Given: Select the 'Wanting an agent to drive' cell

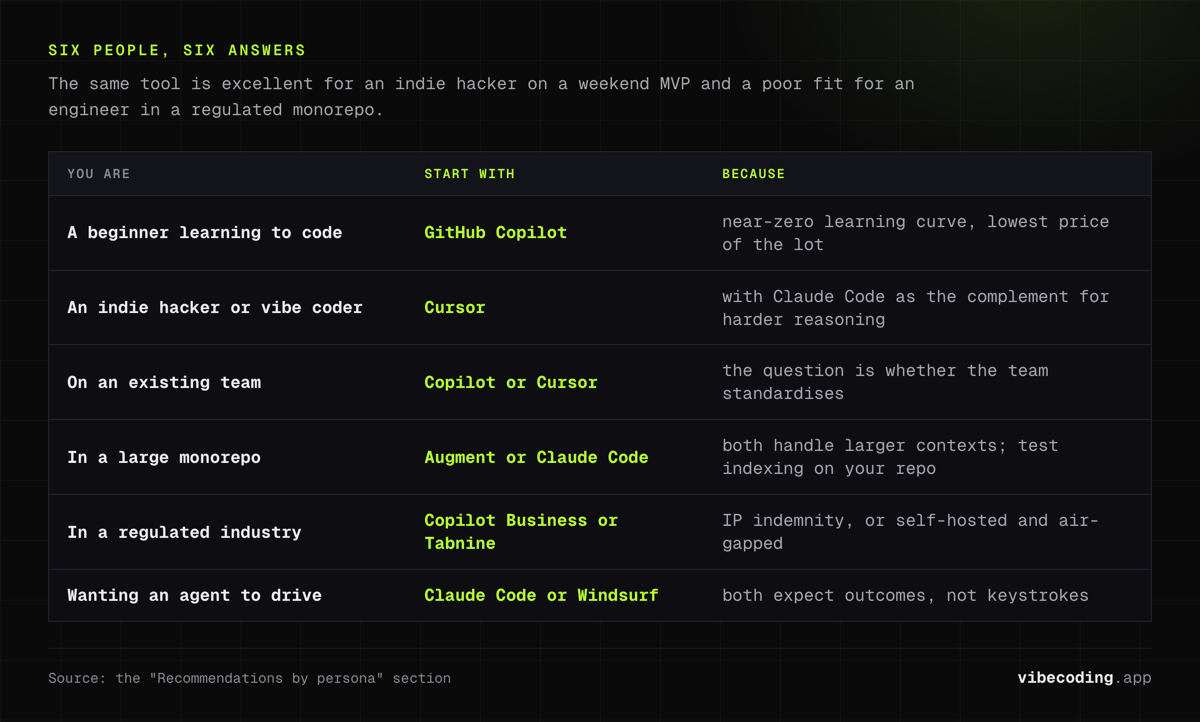Looking at the screenshot, I should [194, 596].
